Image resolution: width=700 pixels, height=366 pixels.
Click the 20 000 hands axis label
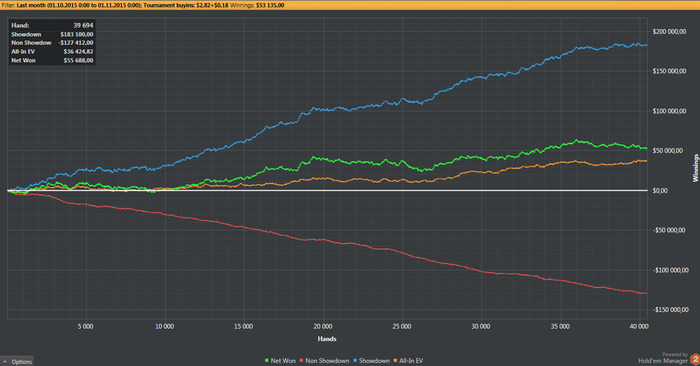pyautogui.click(x=323, y=327)
